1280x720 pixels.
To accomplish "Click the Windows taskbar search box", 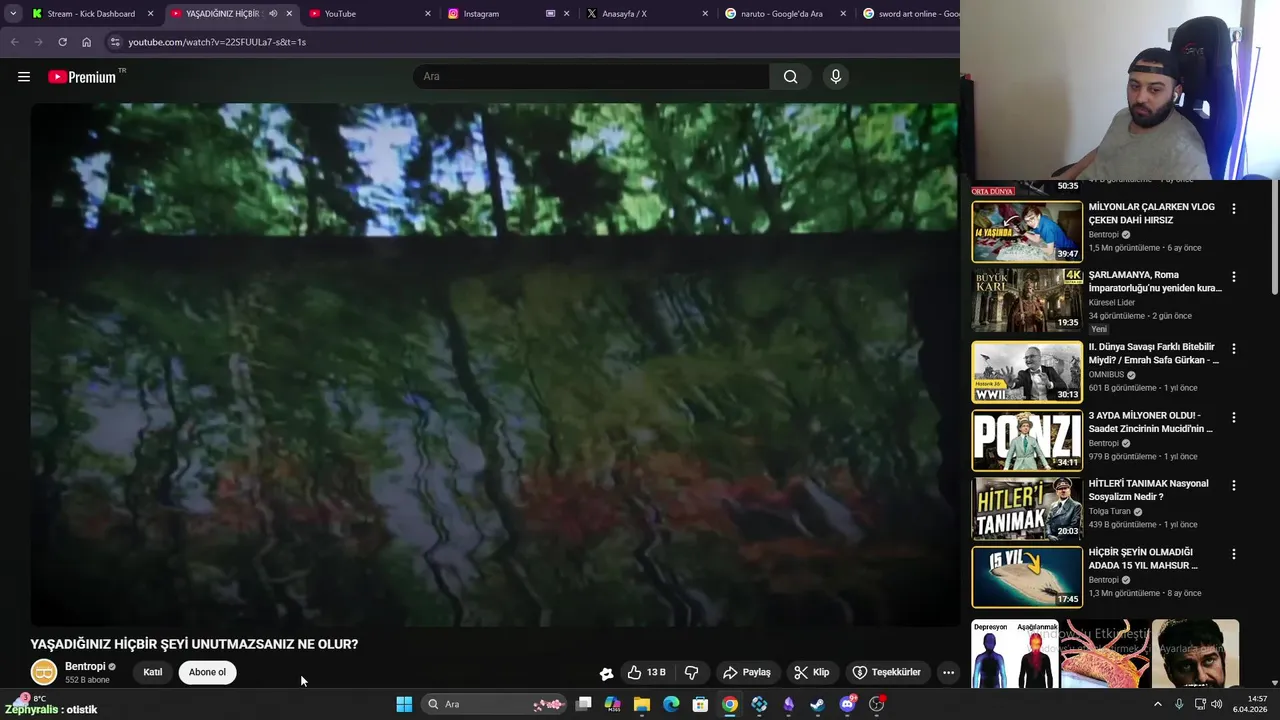I will (x=494, y=704).
